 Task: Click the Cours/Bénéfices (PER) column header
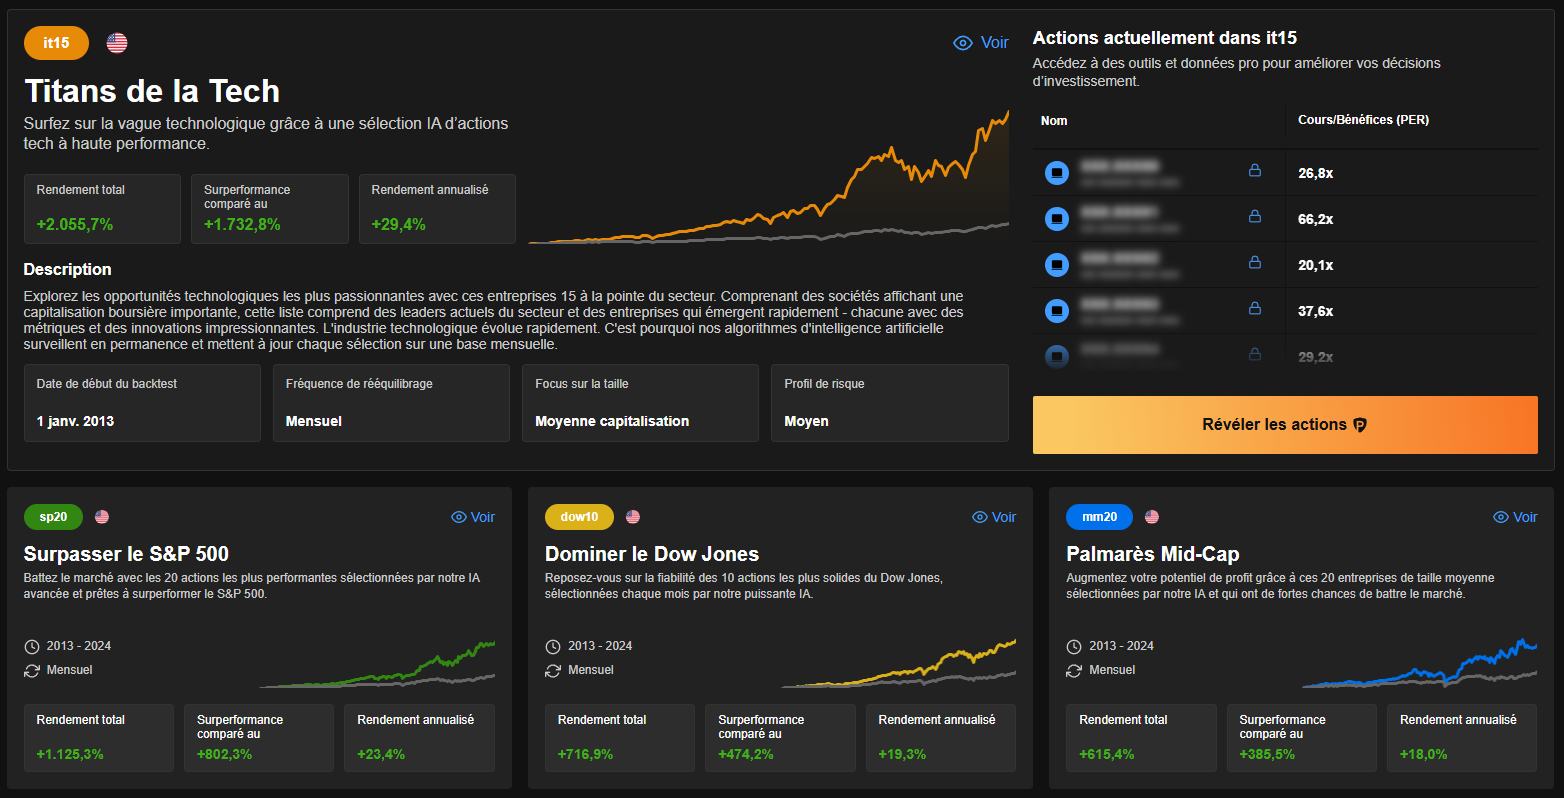coord(1363,120)
